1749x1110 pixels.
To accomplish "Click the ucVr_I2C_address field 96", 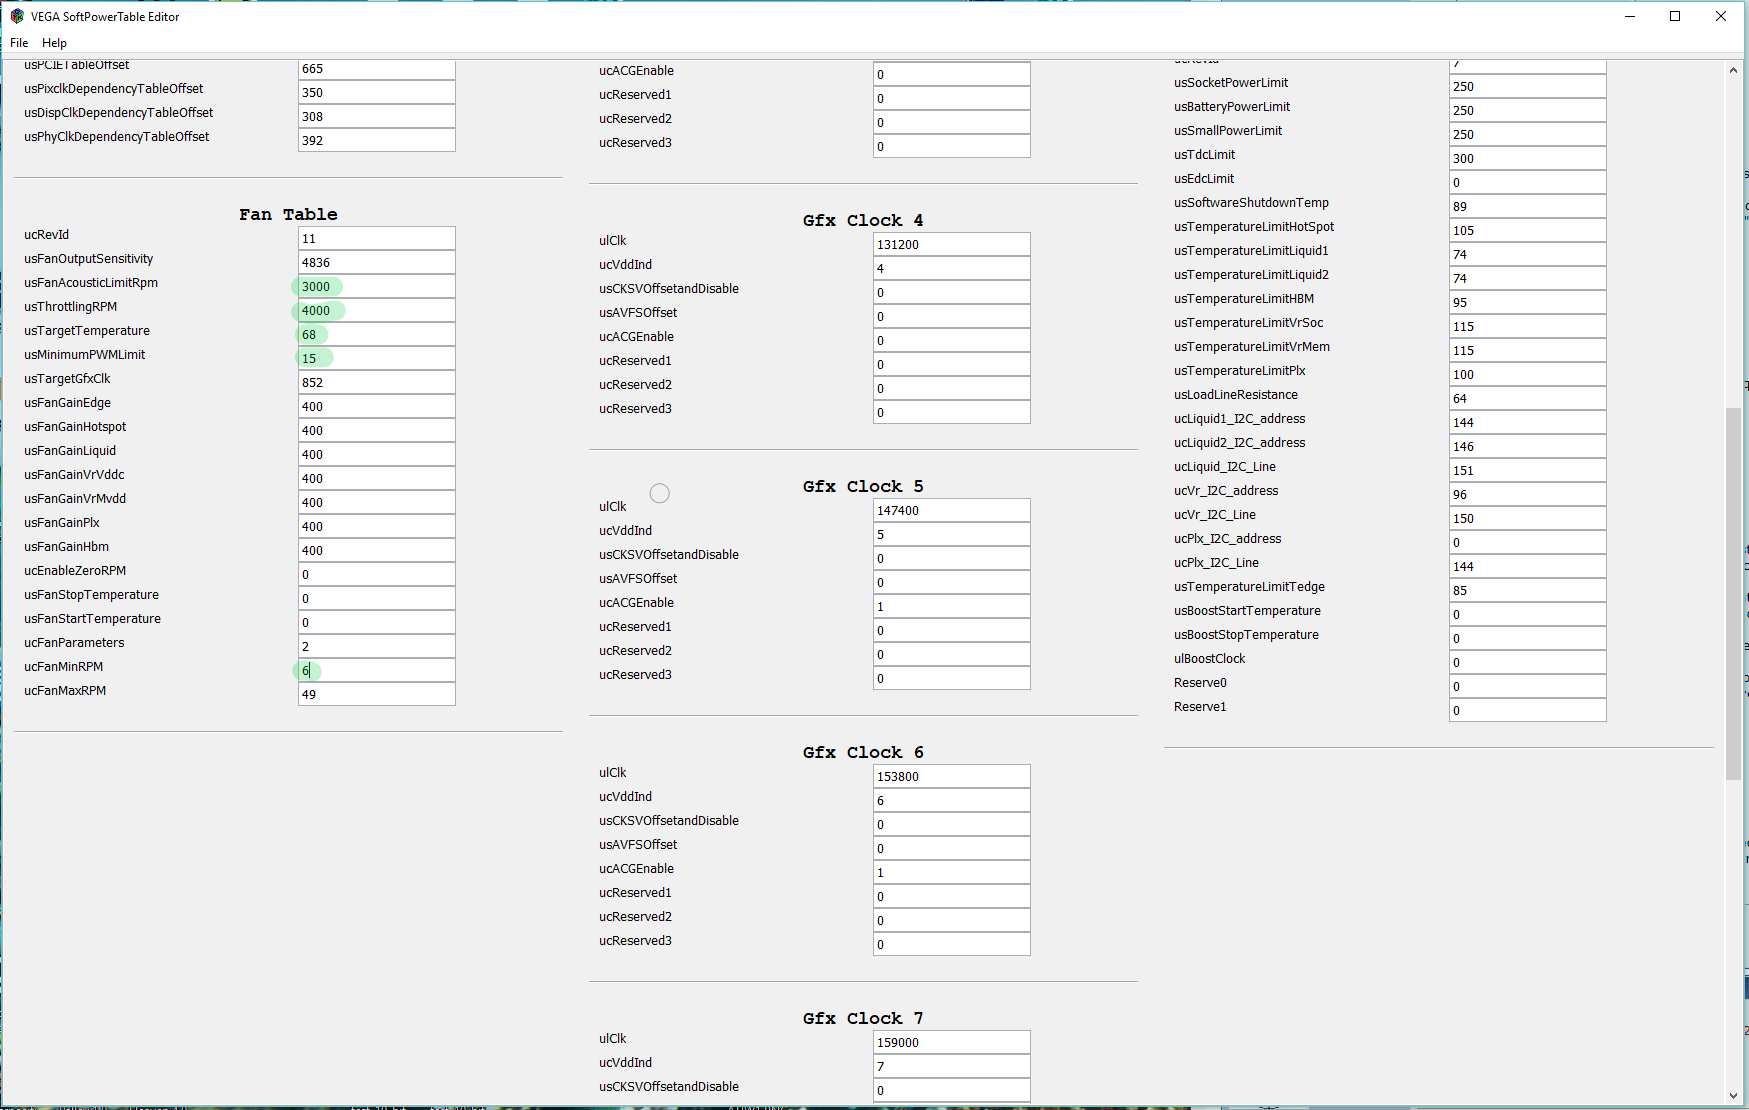I will pyautogui.click(x=1528, y=494).
